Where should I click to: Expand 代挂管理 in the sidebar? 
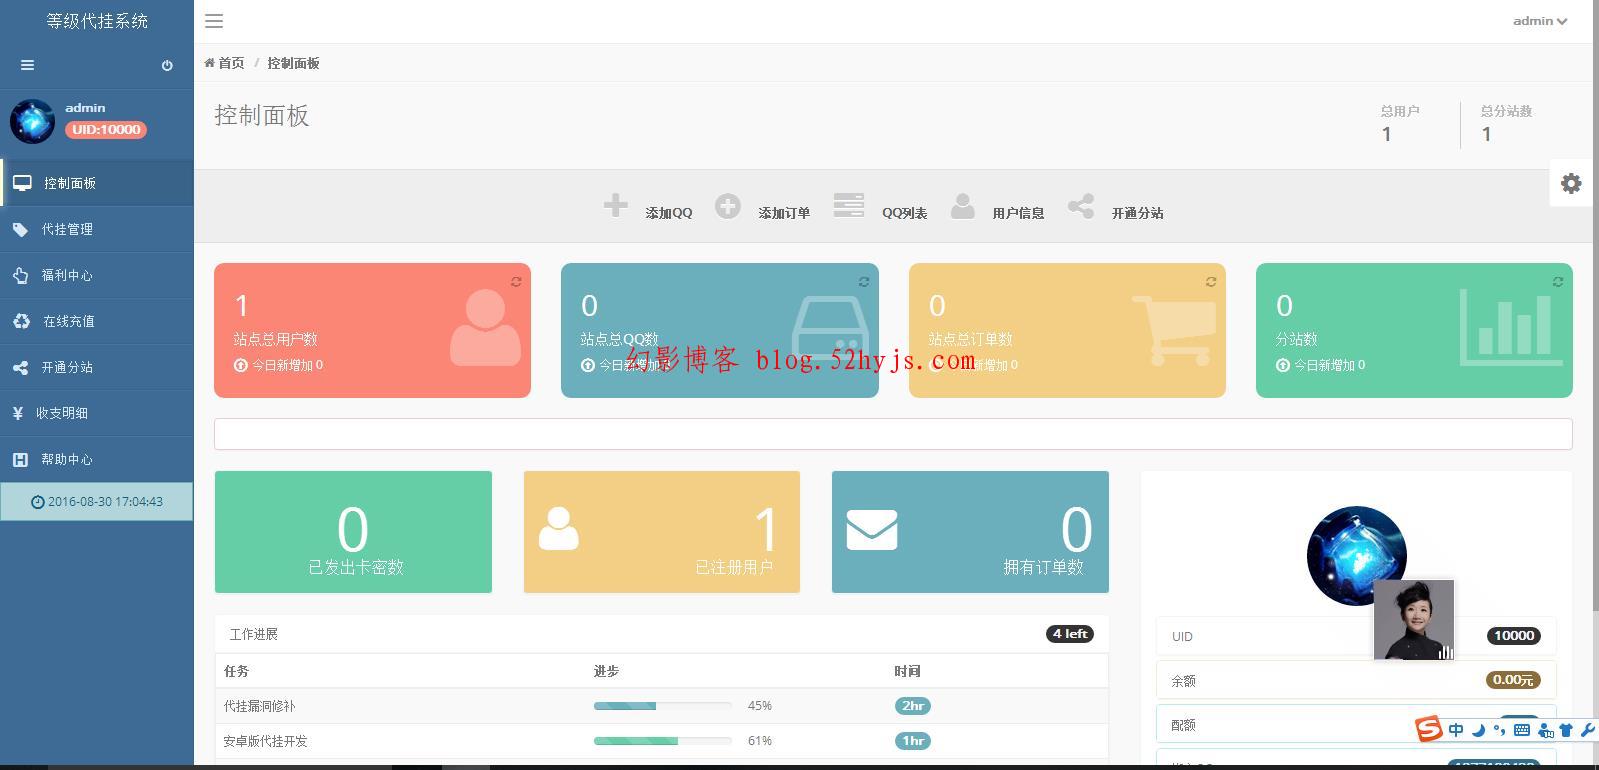tap(67, 230)
